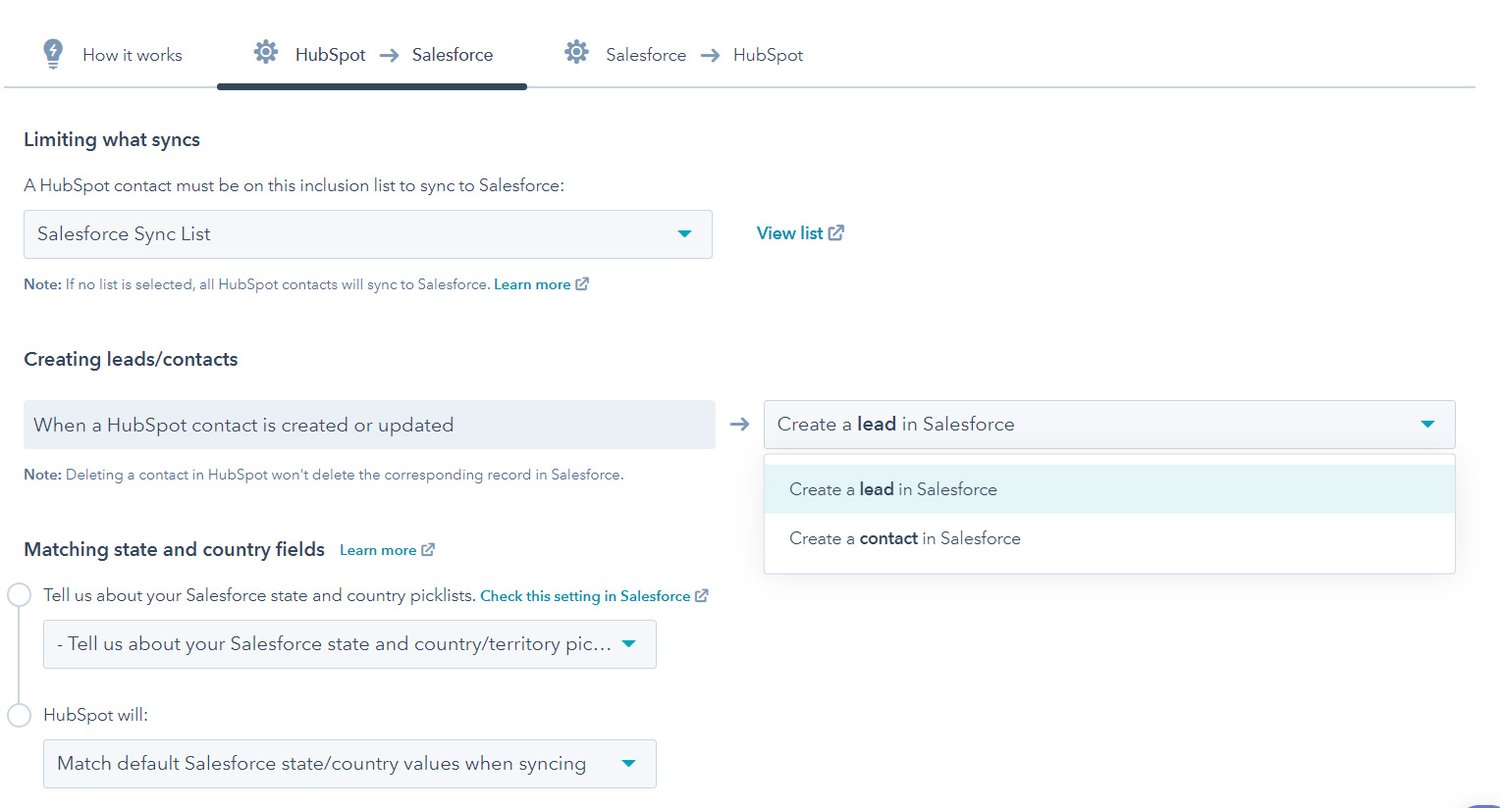Open the How it works tab
1500x808 pixels.
(132, 55)
